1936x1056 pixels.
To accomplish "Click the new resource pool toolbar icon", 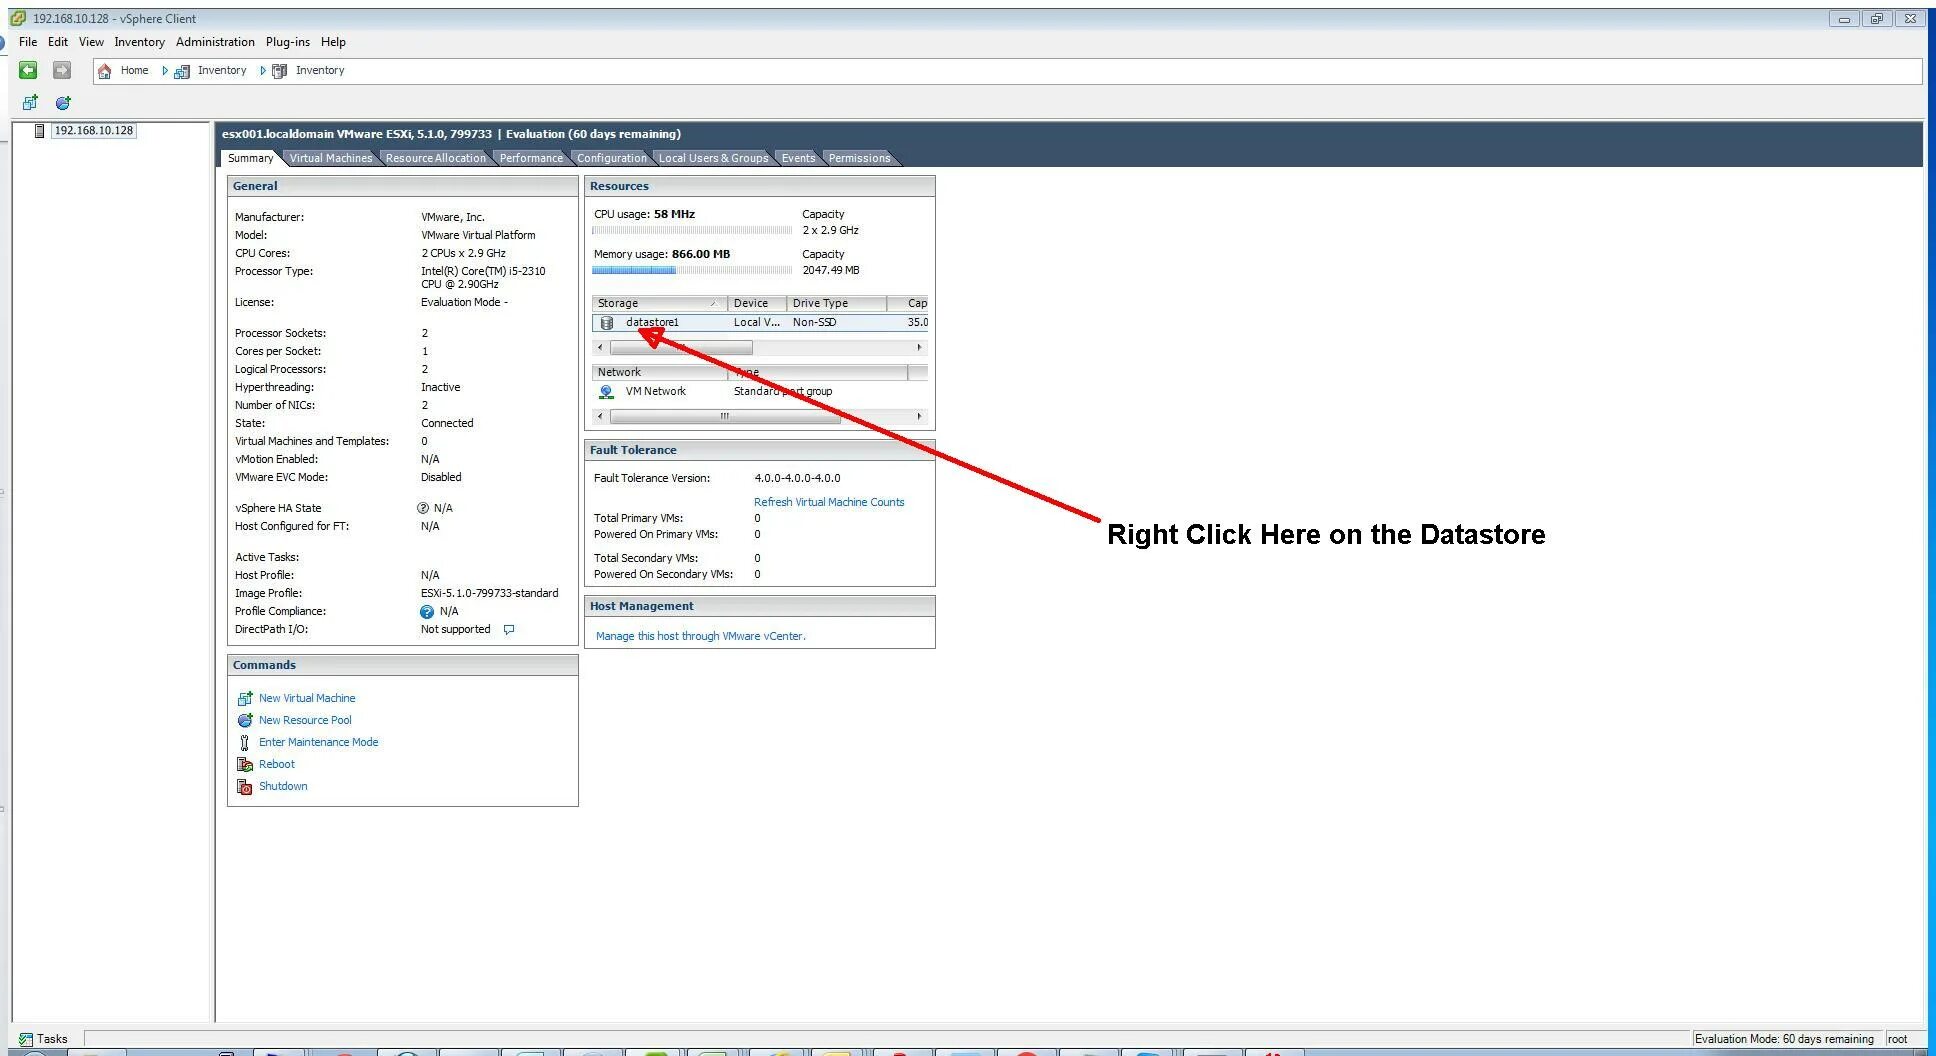I will click(63, 102).
